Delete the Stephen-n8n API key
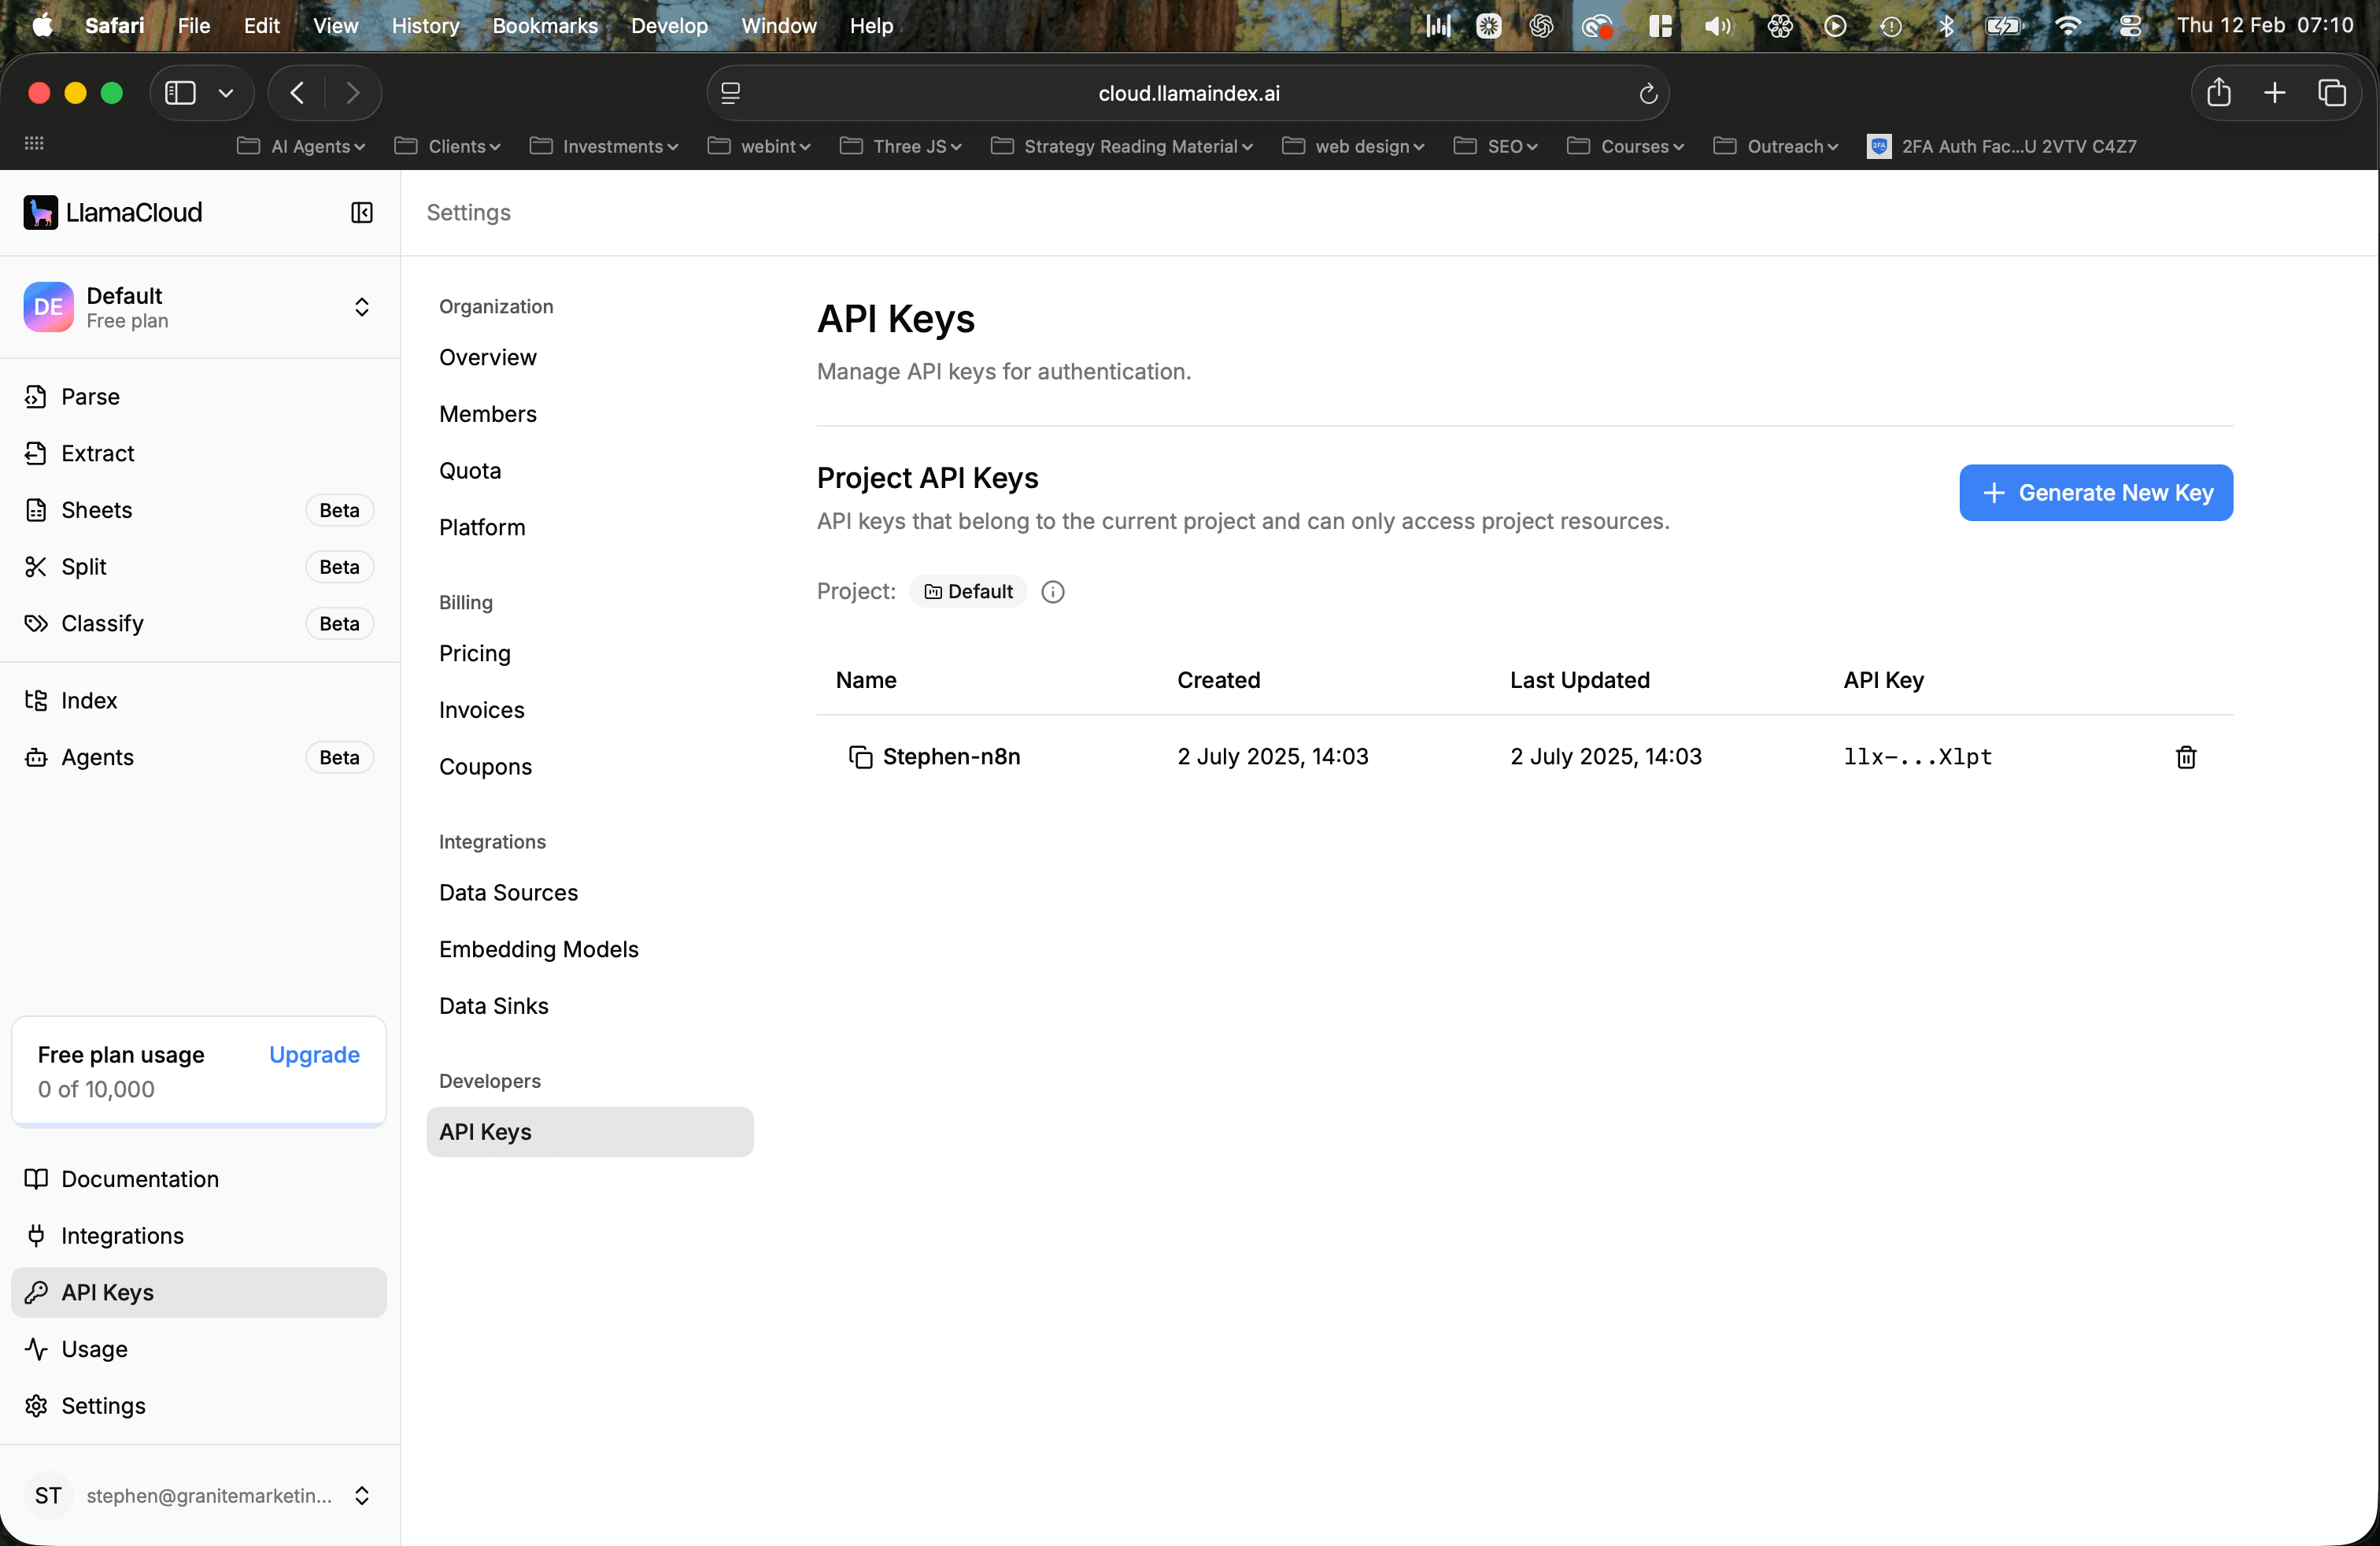 [x=2186, y=757]
